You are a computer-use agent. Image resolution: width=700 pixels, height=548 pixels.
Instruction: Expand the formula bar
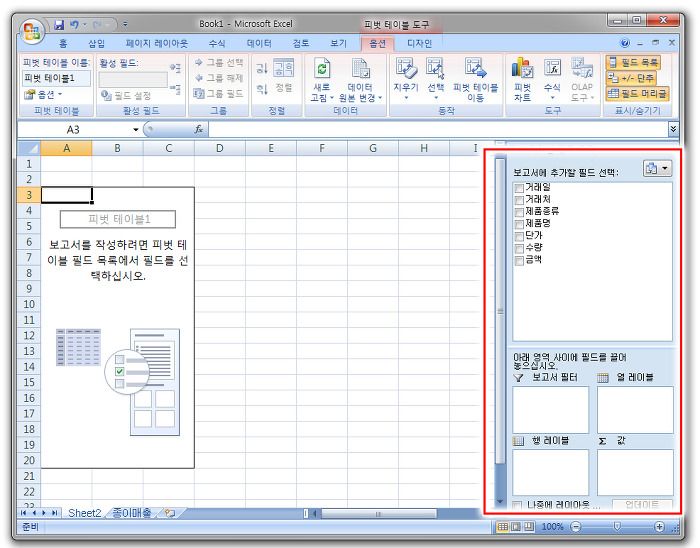(673, 129)
